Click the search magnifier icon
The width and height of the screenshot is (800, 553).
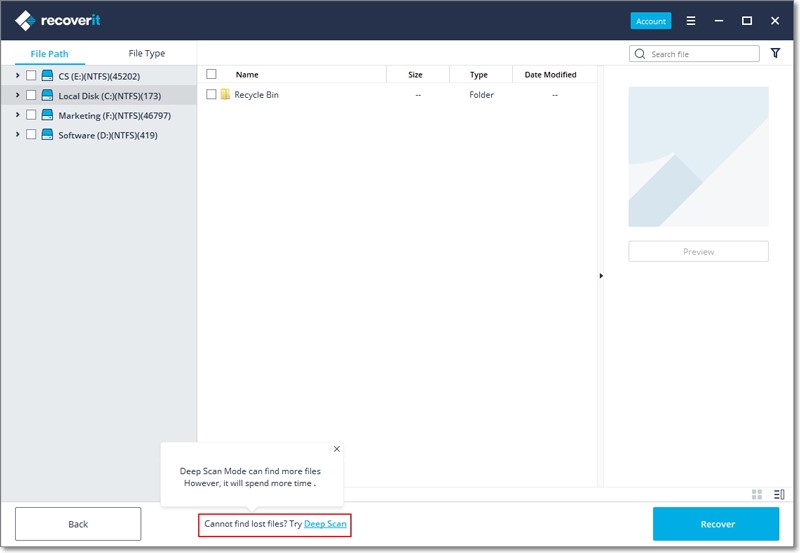click(640, 54)
